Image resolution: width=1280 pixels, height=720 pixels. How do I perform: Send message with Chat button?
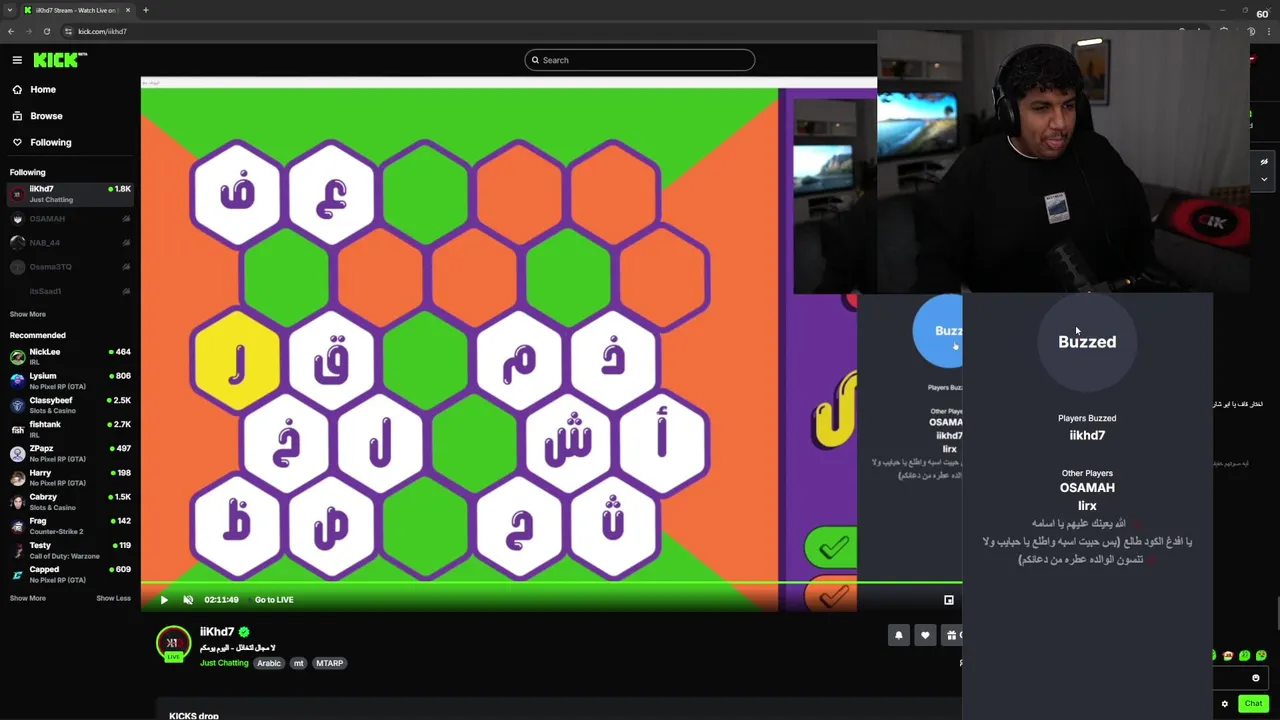[1253, 703]
